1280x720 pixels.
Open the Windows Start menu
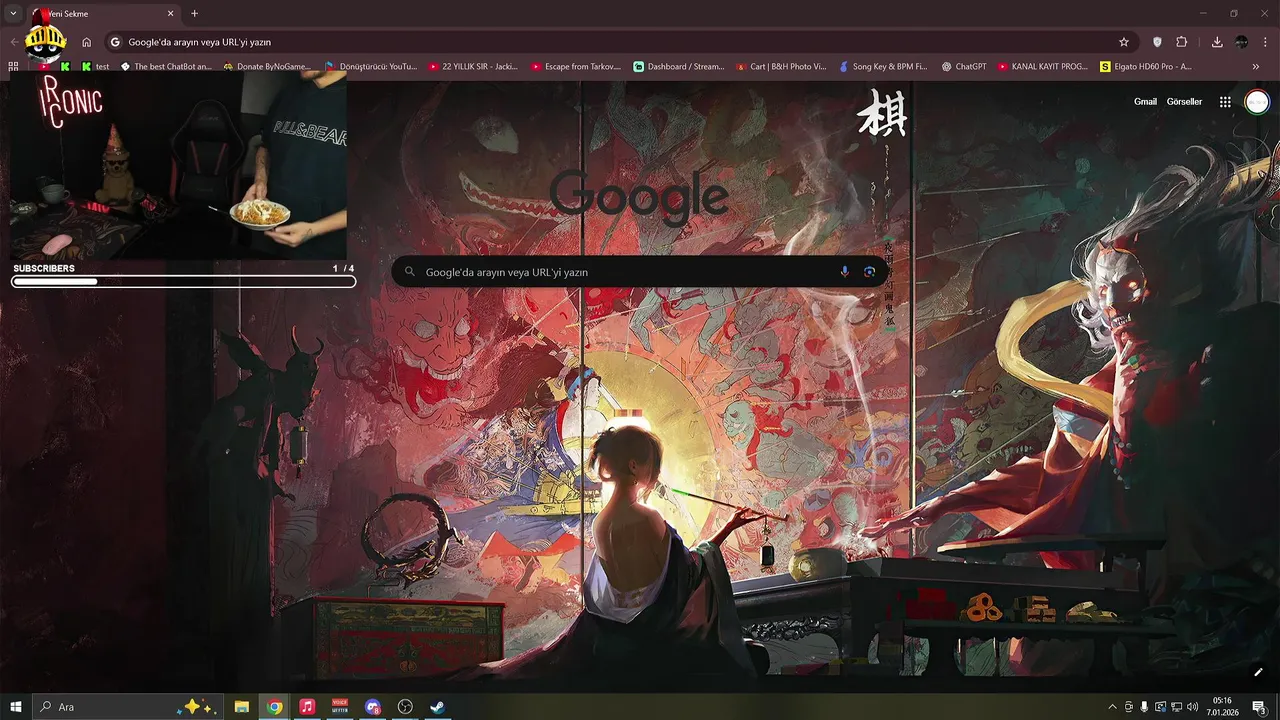[16, 707]
